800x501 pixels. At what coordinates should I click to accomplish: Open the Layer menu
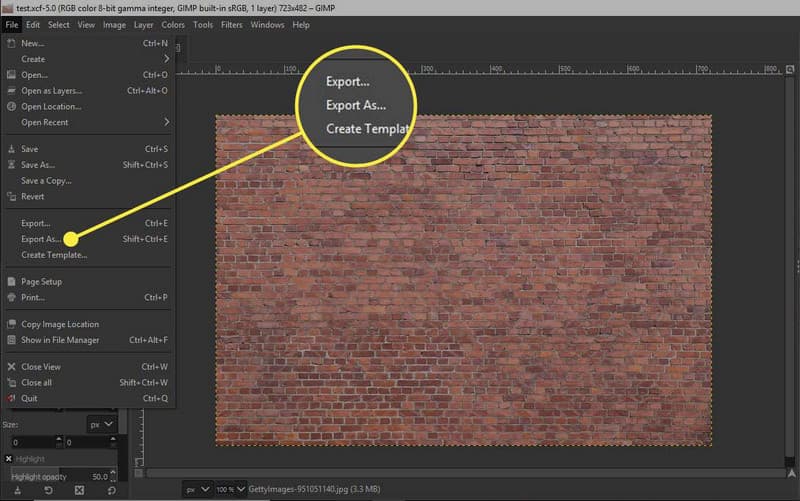tap(143, 24)
